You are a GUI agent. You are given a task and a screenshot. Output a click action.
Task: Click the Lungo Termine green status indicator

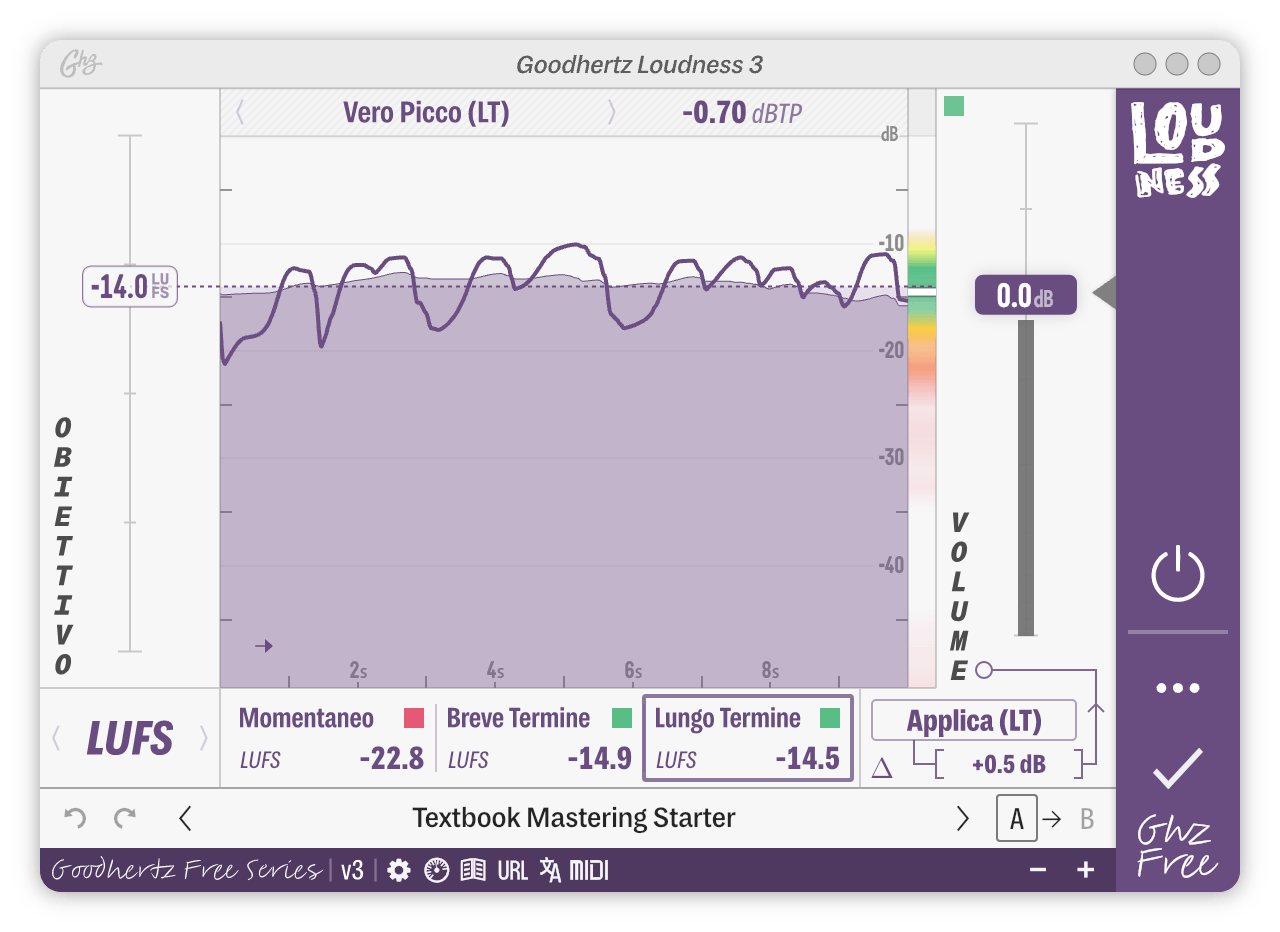point(830,718)
